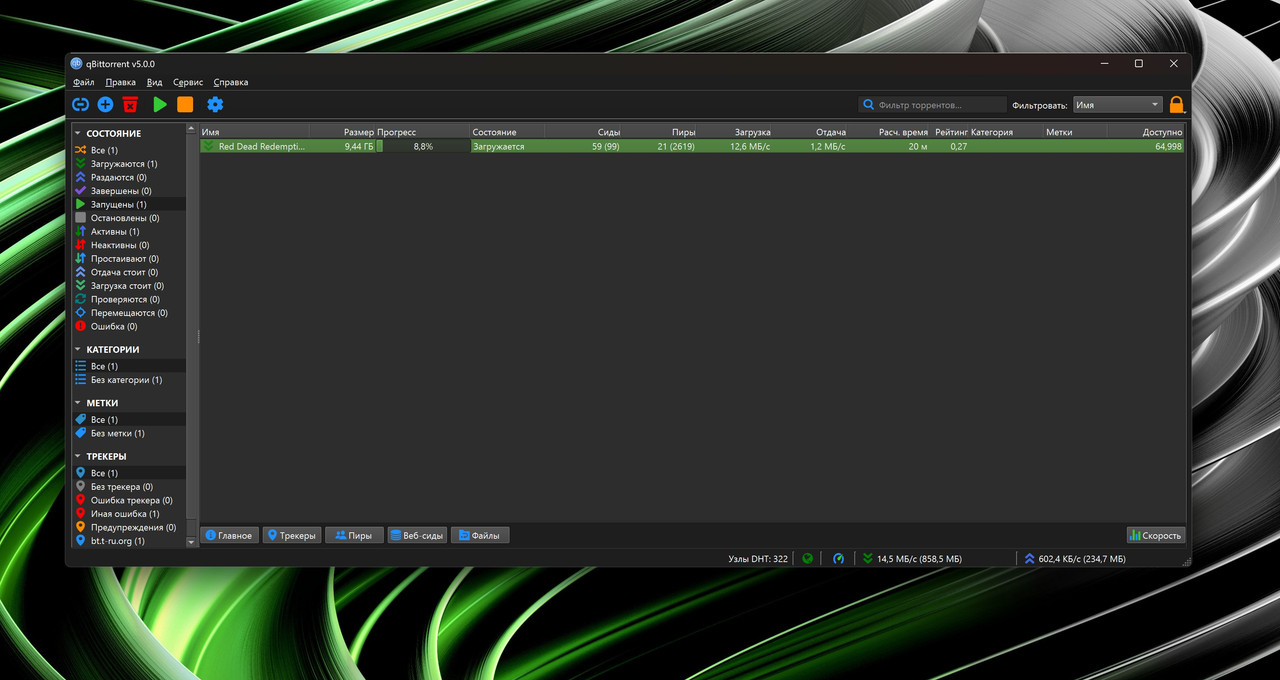Select Запущены (1) filter

click(129, 204)
